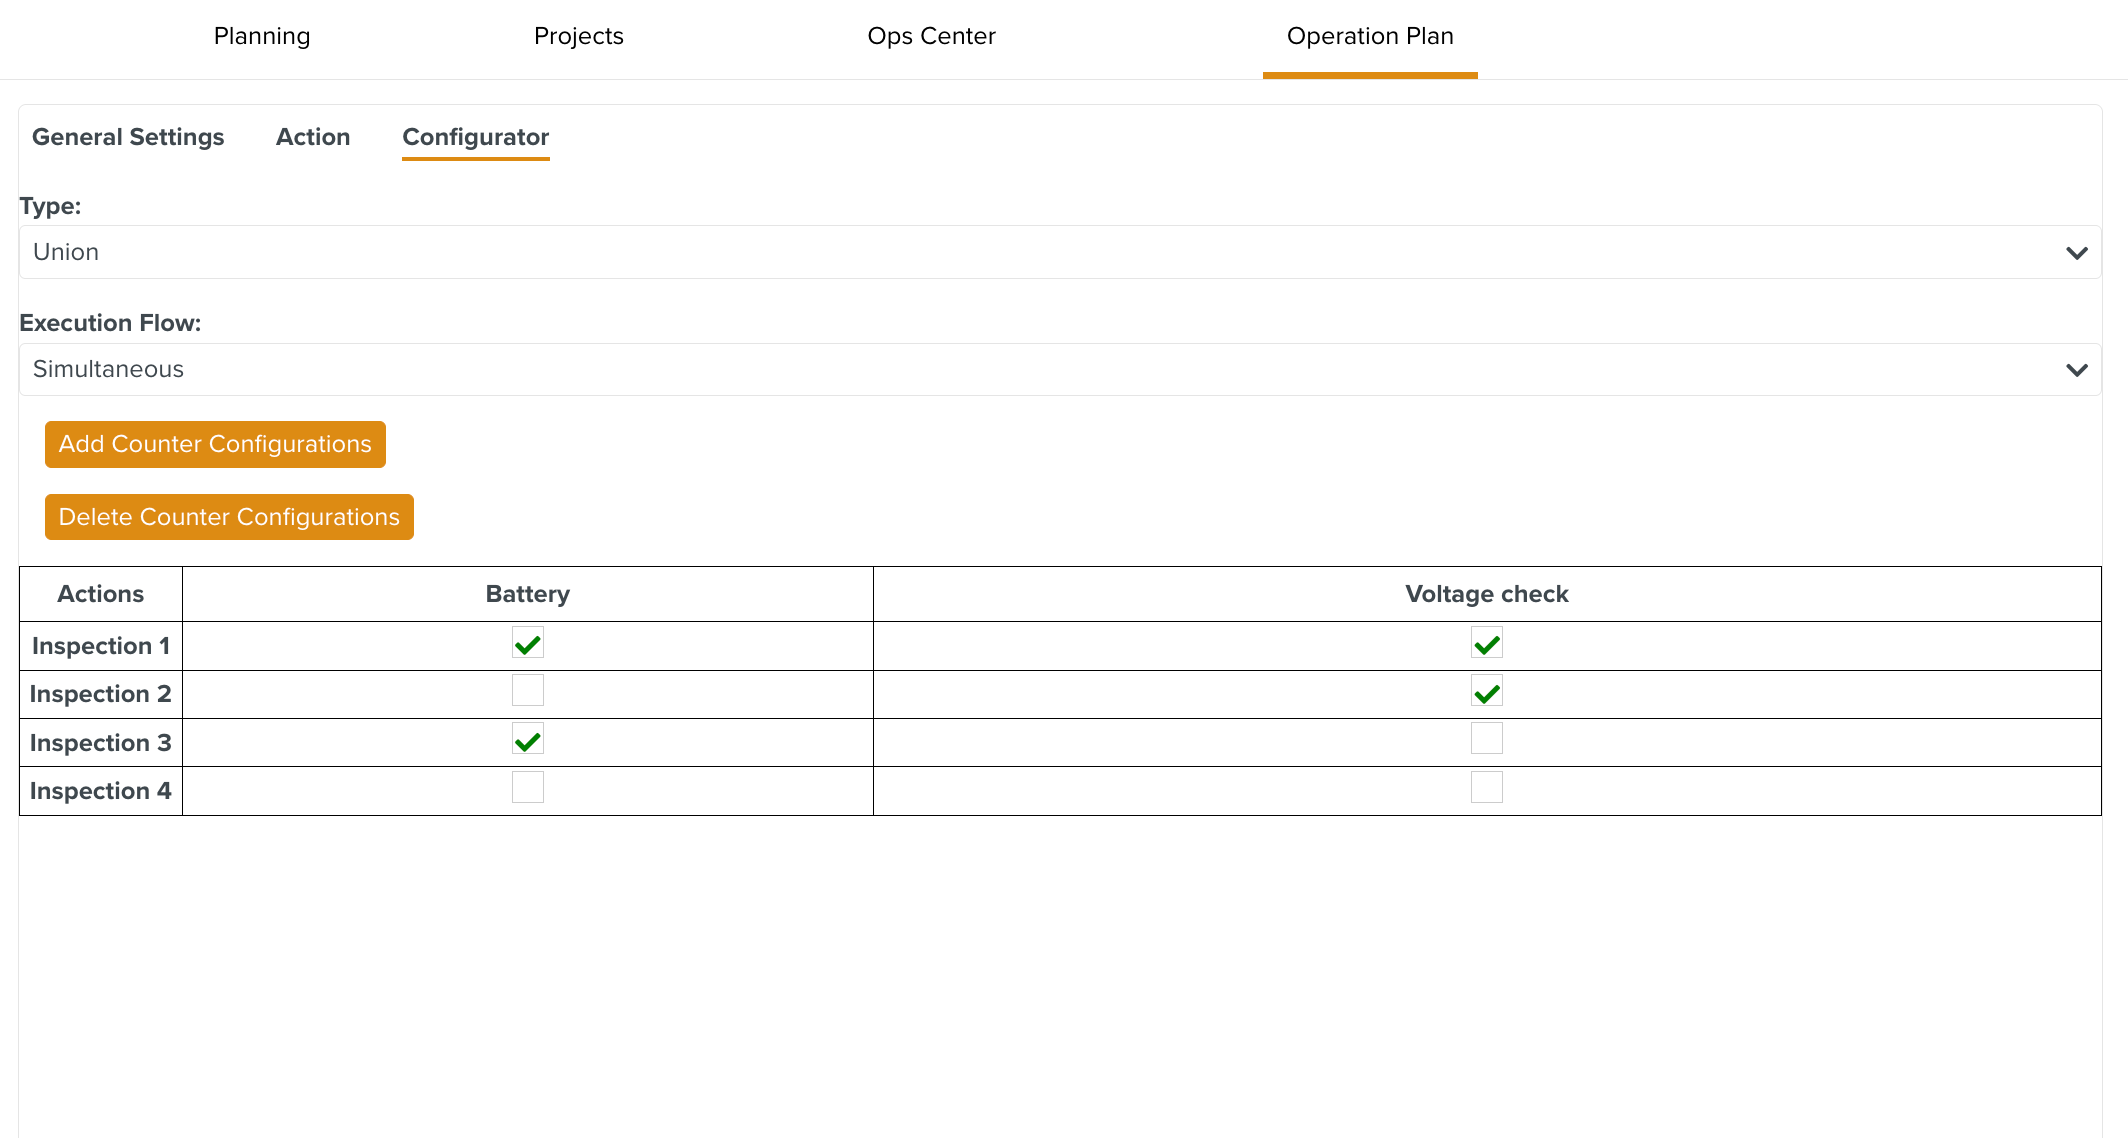
Task: Enable the Voltage check for Inspection 3
Action: [1486, 738]
